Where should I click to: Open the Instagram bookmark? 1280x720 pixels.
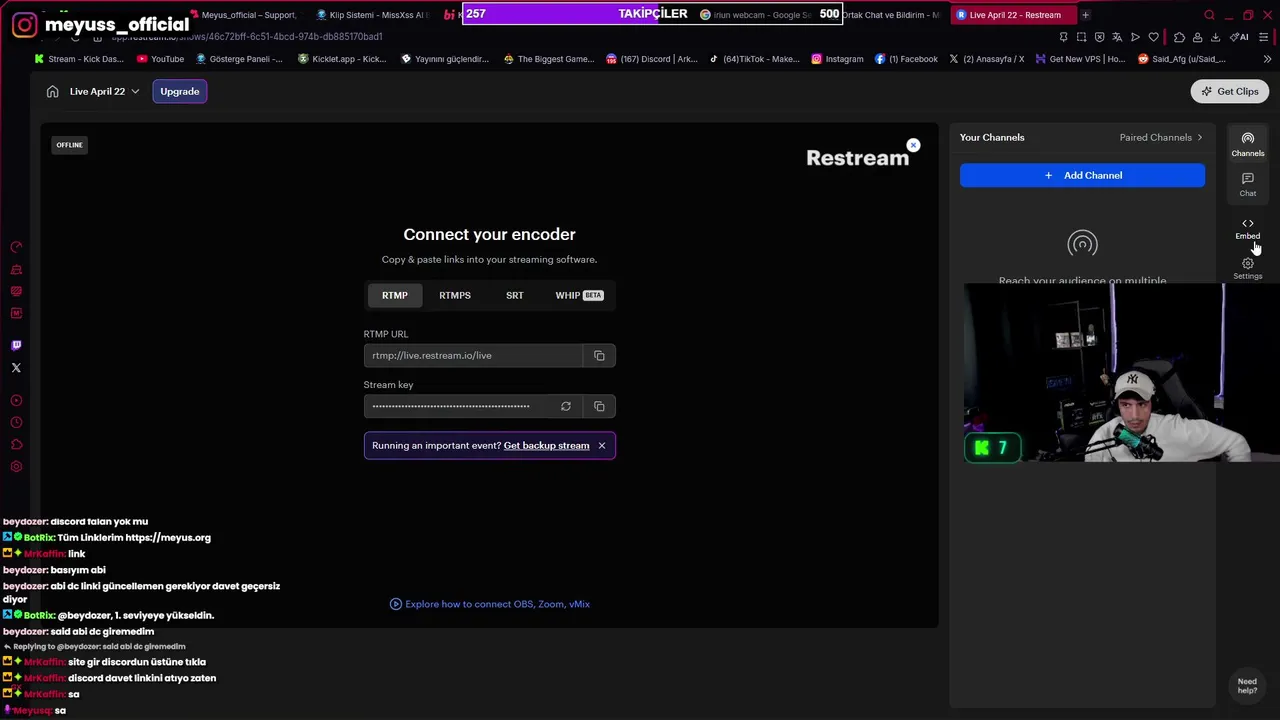coord(837,59)
